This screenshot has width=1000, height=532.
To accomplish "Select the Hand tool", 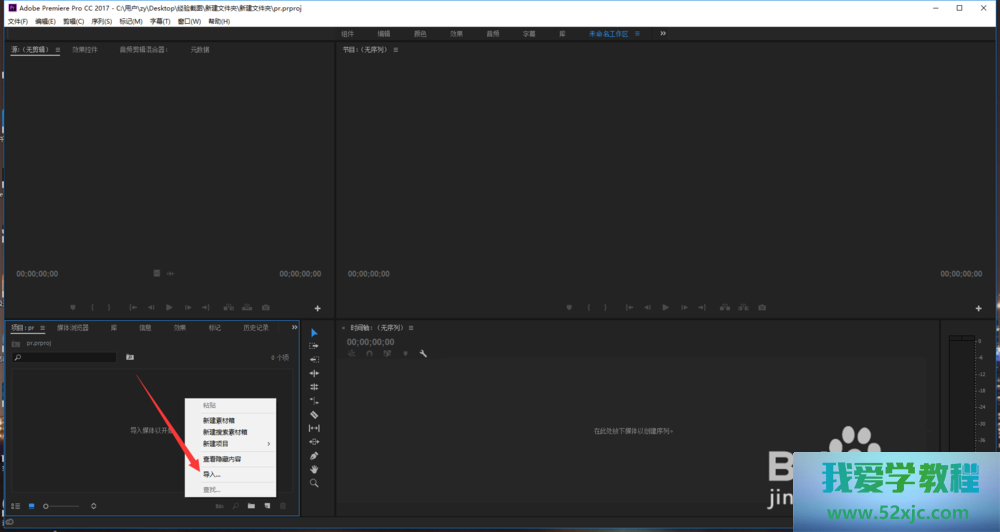I will pyautogui.click(x=314, y=469).
